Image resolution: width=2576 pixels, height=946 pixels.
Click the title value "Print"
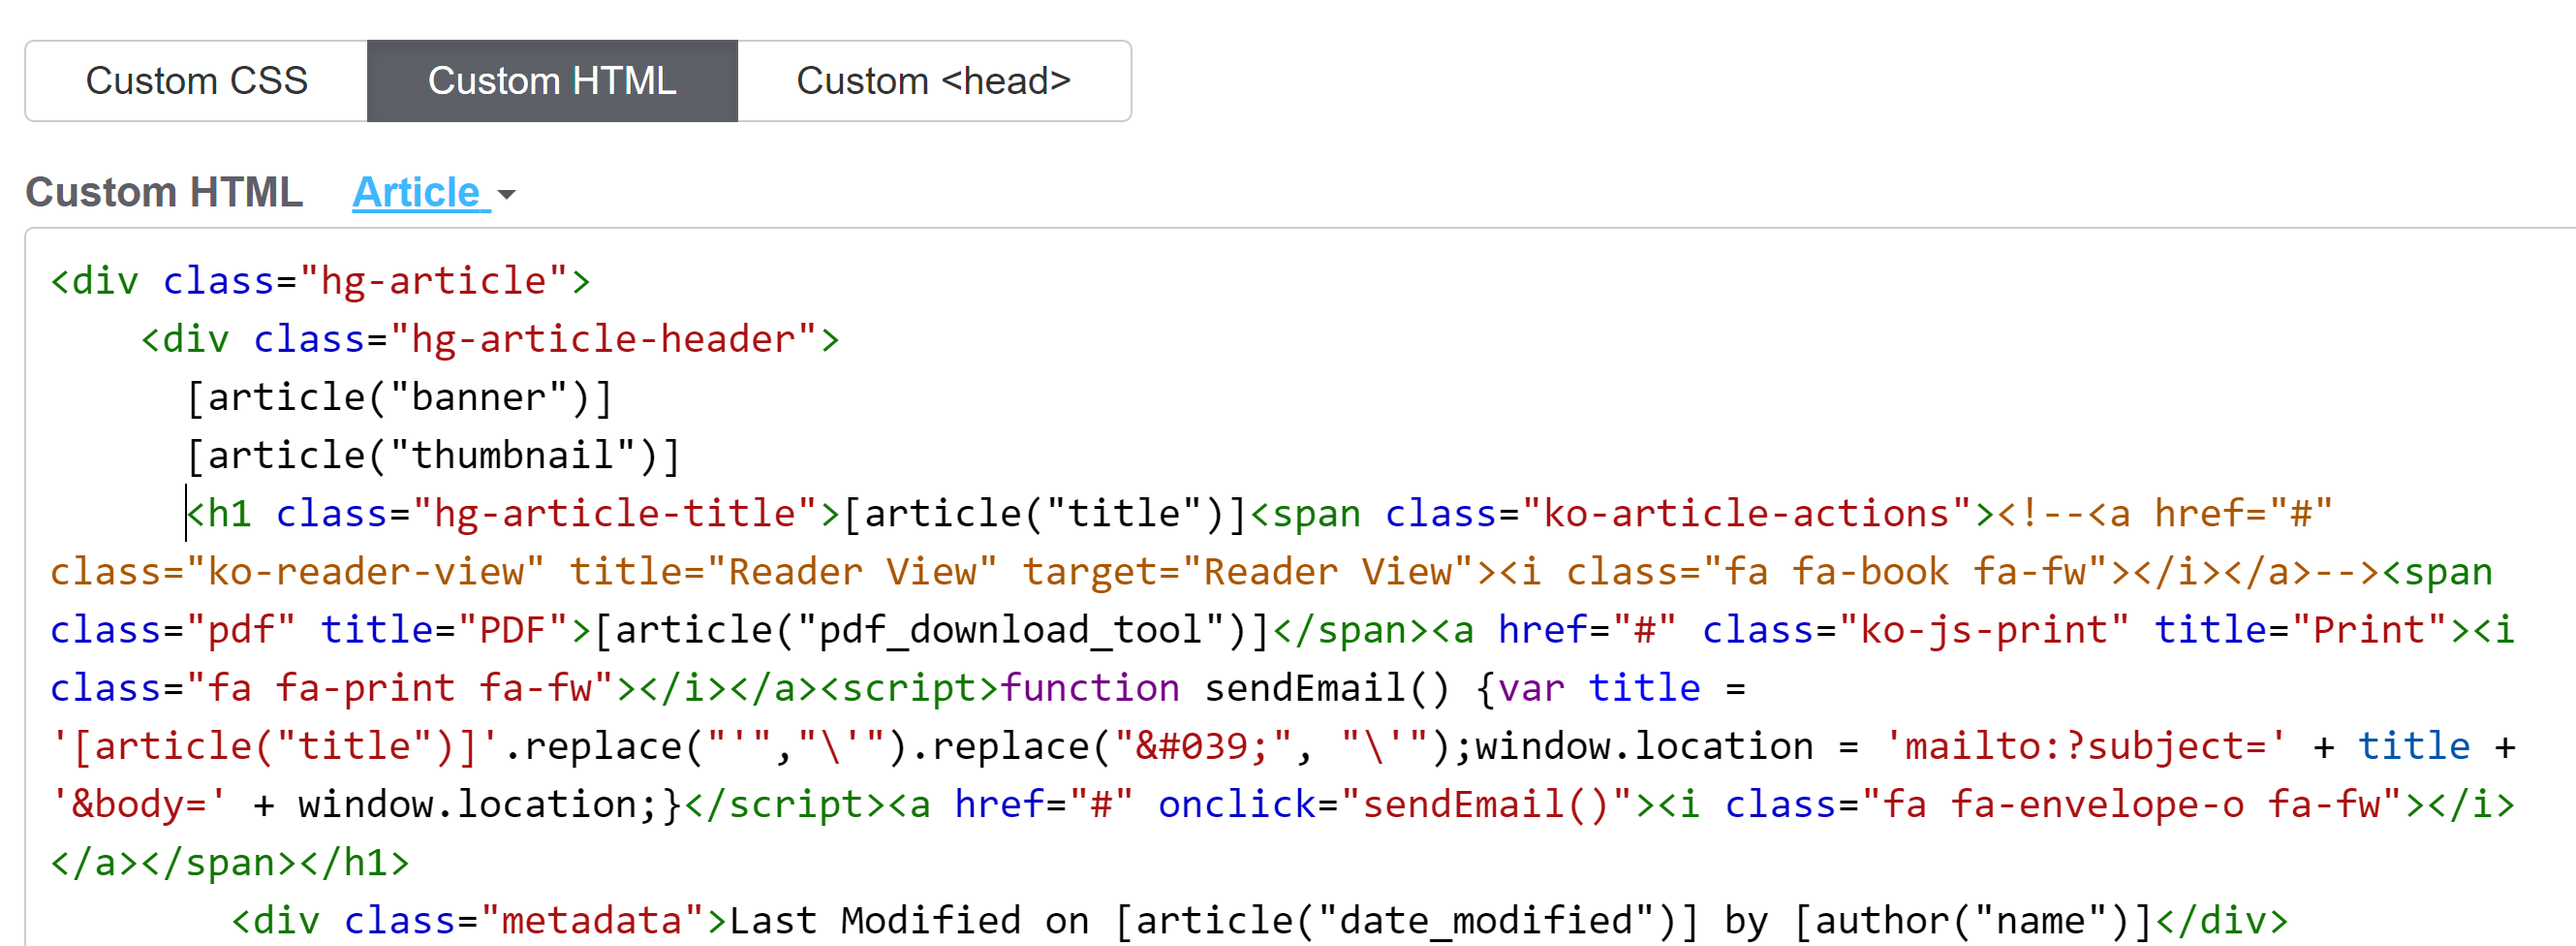click(2369, 630)
